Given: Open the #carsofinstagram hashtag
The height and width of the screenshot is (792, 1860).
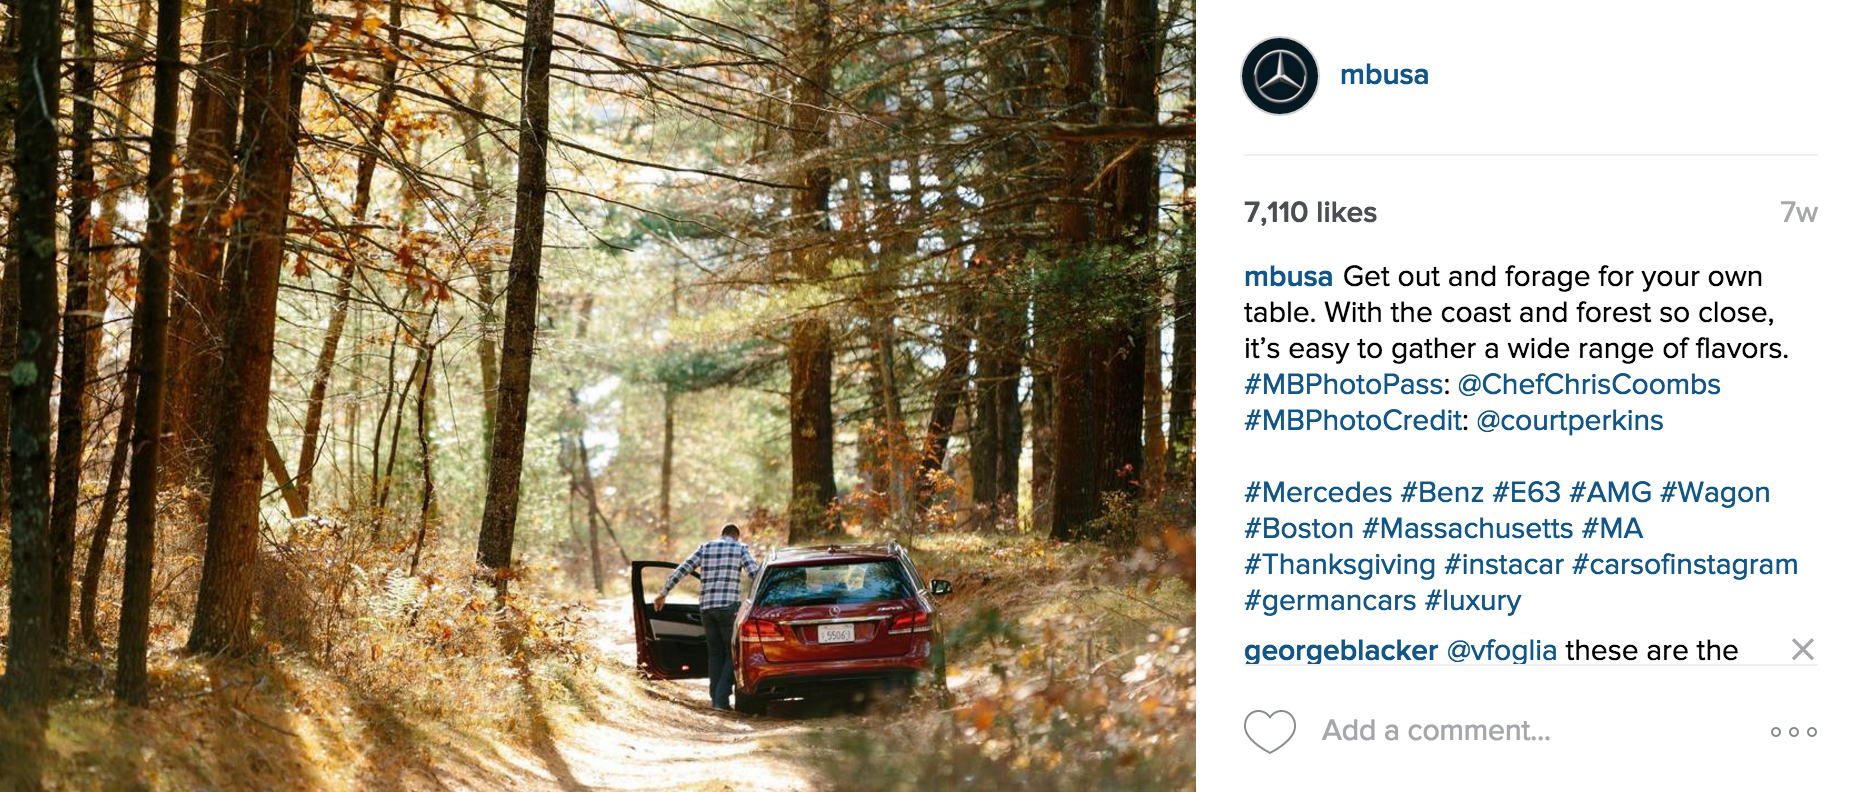Looking at the screenshot, I should coord(1685,565).
